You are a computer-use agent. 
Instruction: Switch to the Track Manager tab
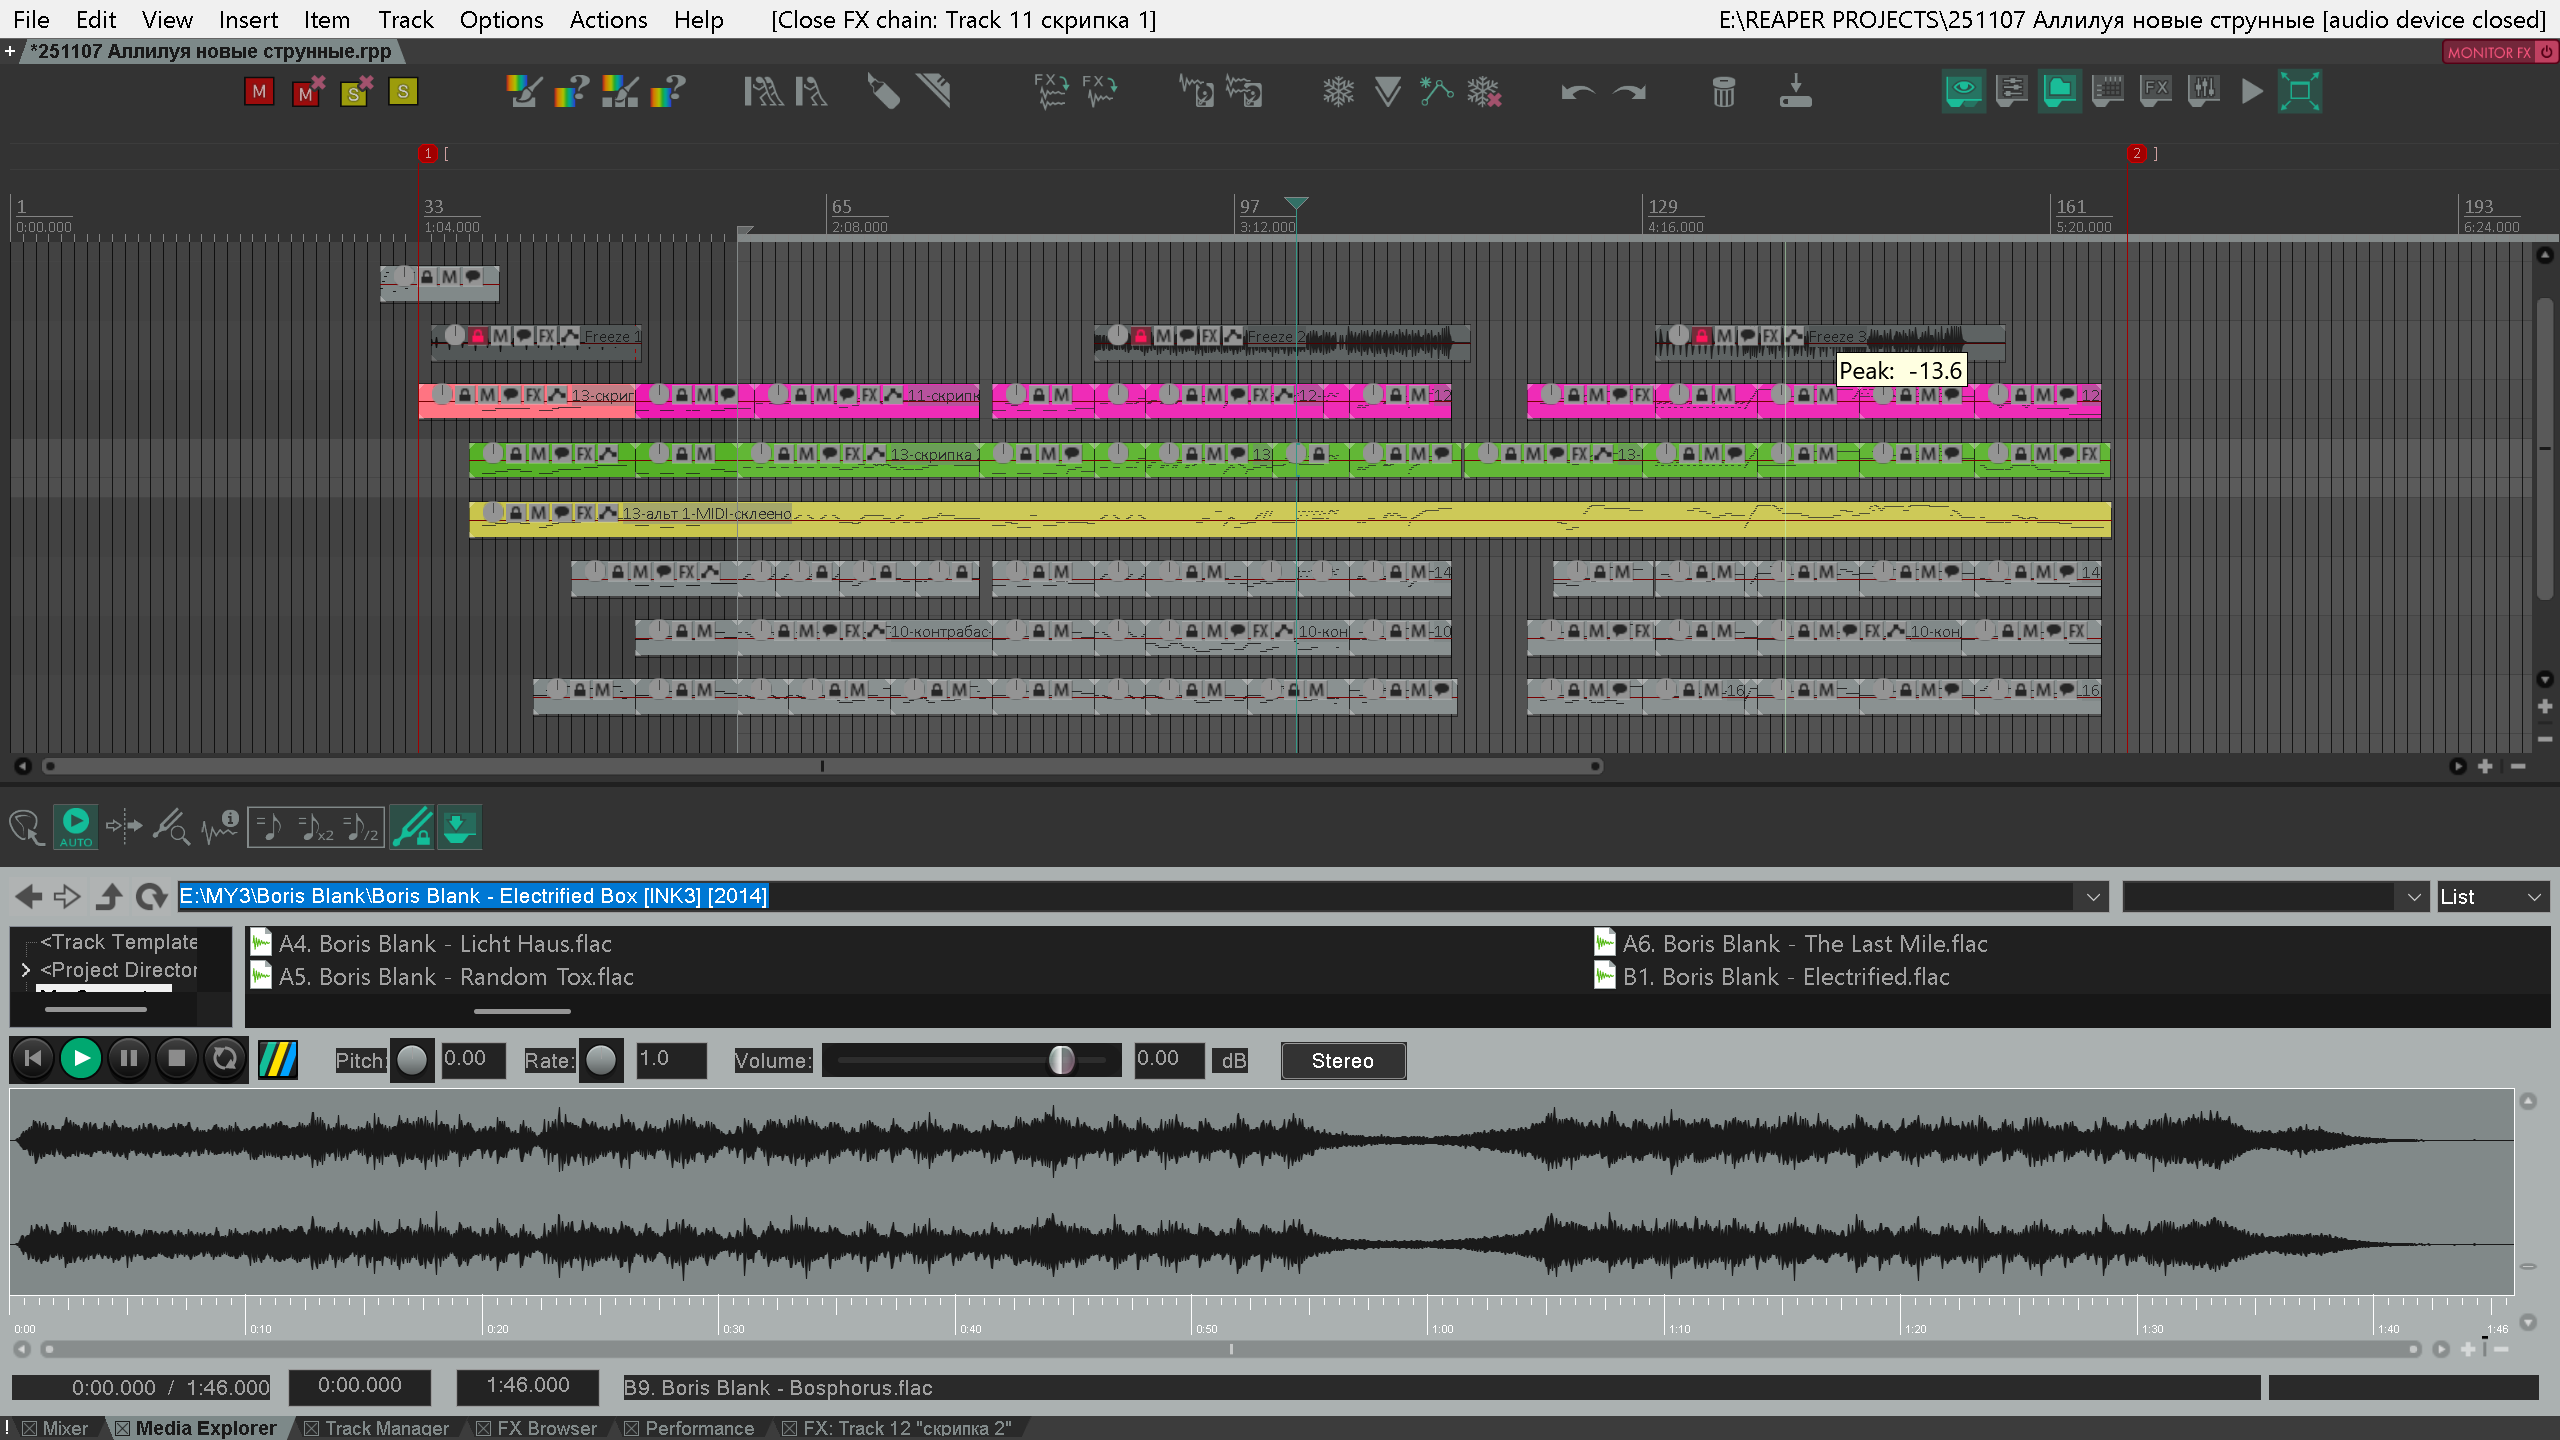click(386, 1428)
